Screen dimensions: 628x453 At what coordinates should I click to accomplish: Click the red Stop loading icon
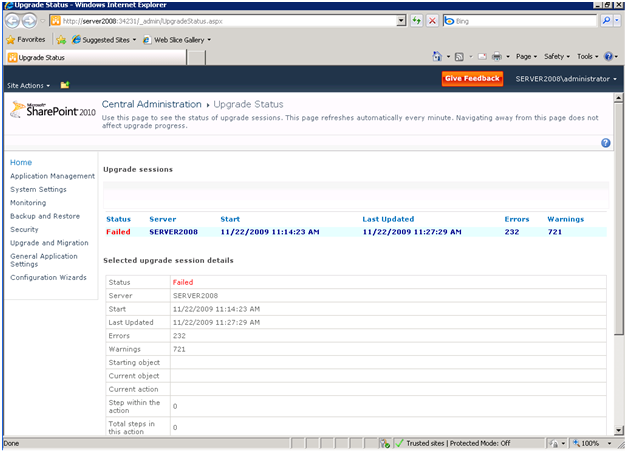(432, 21)
